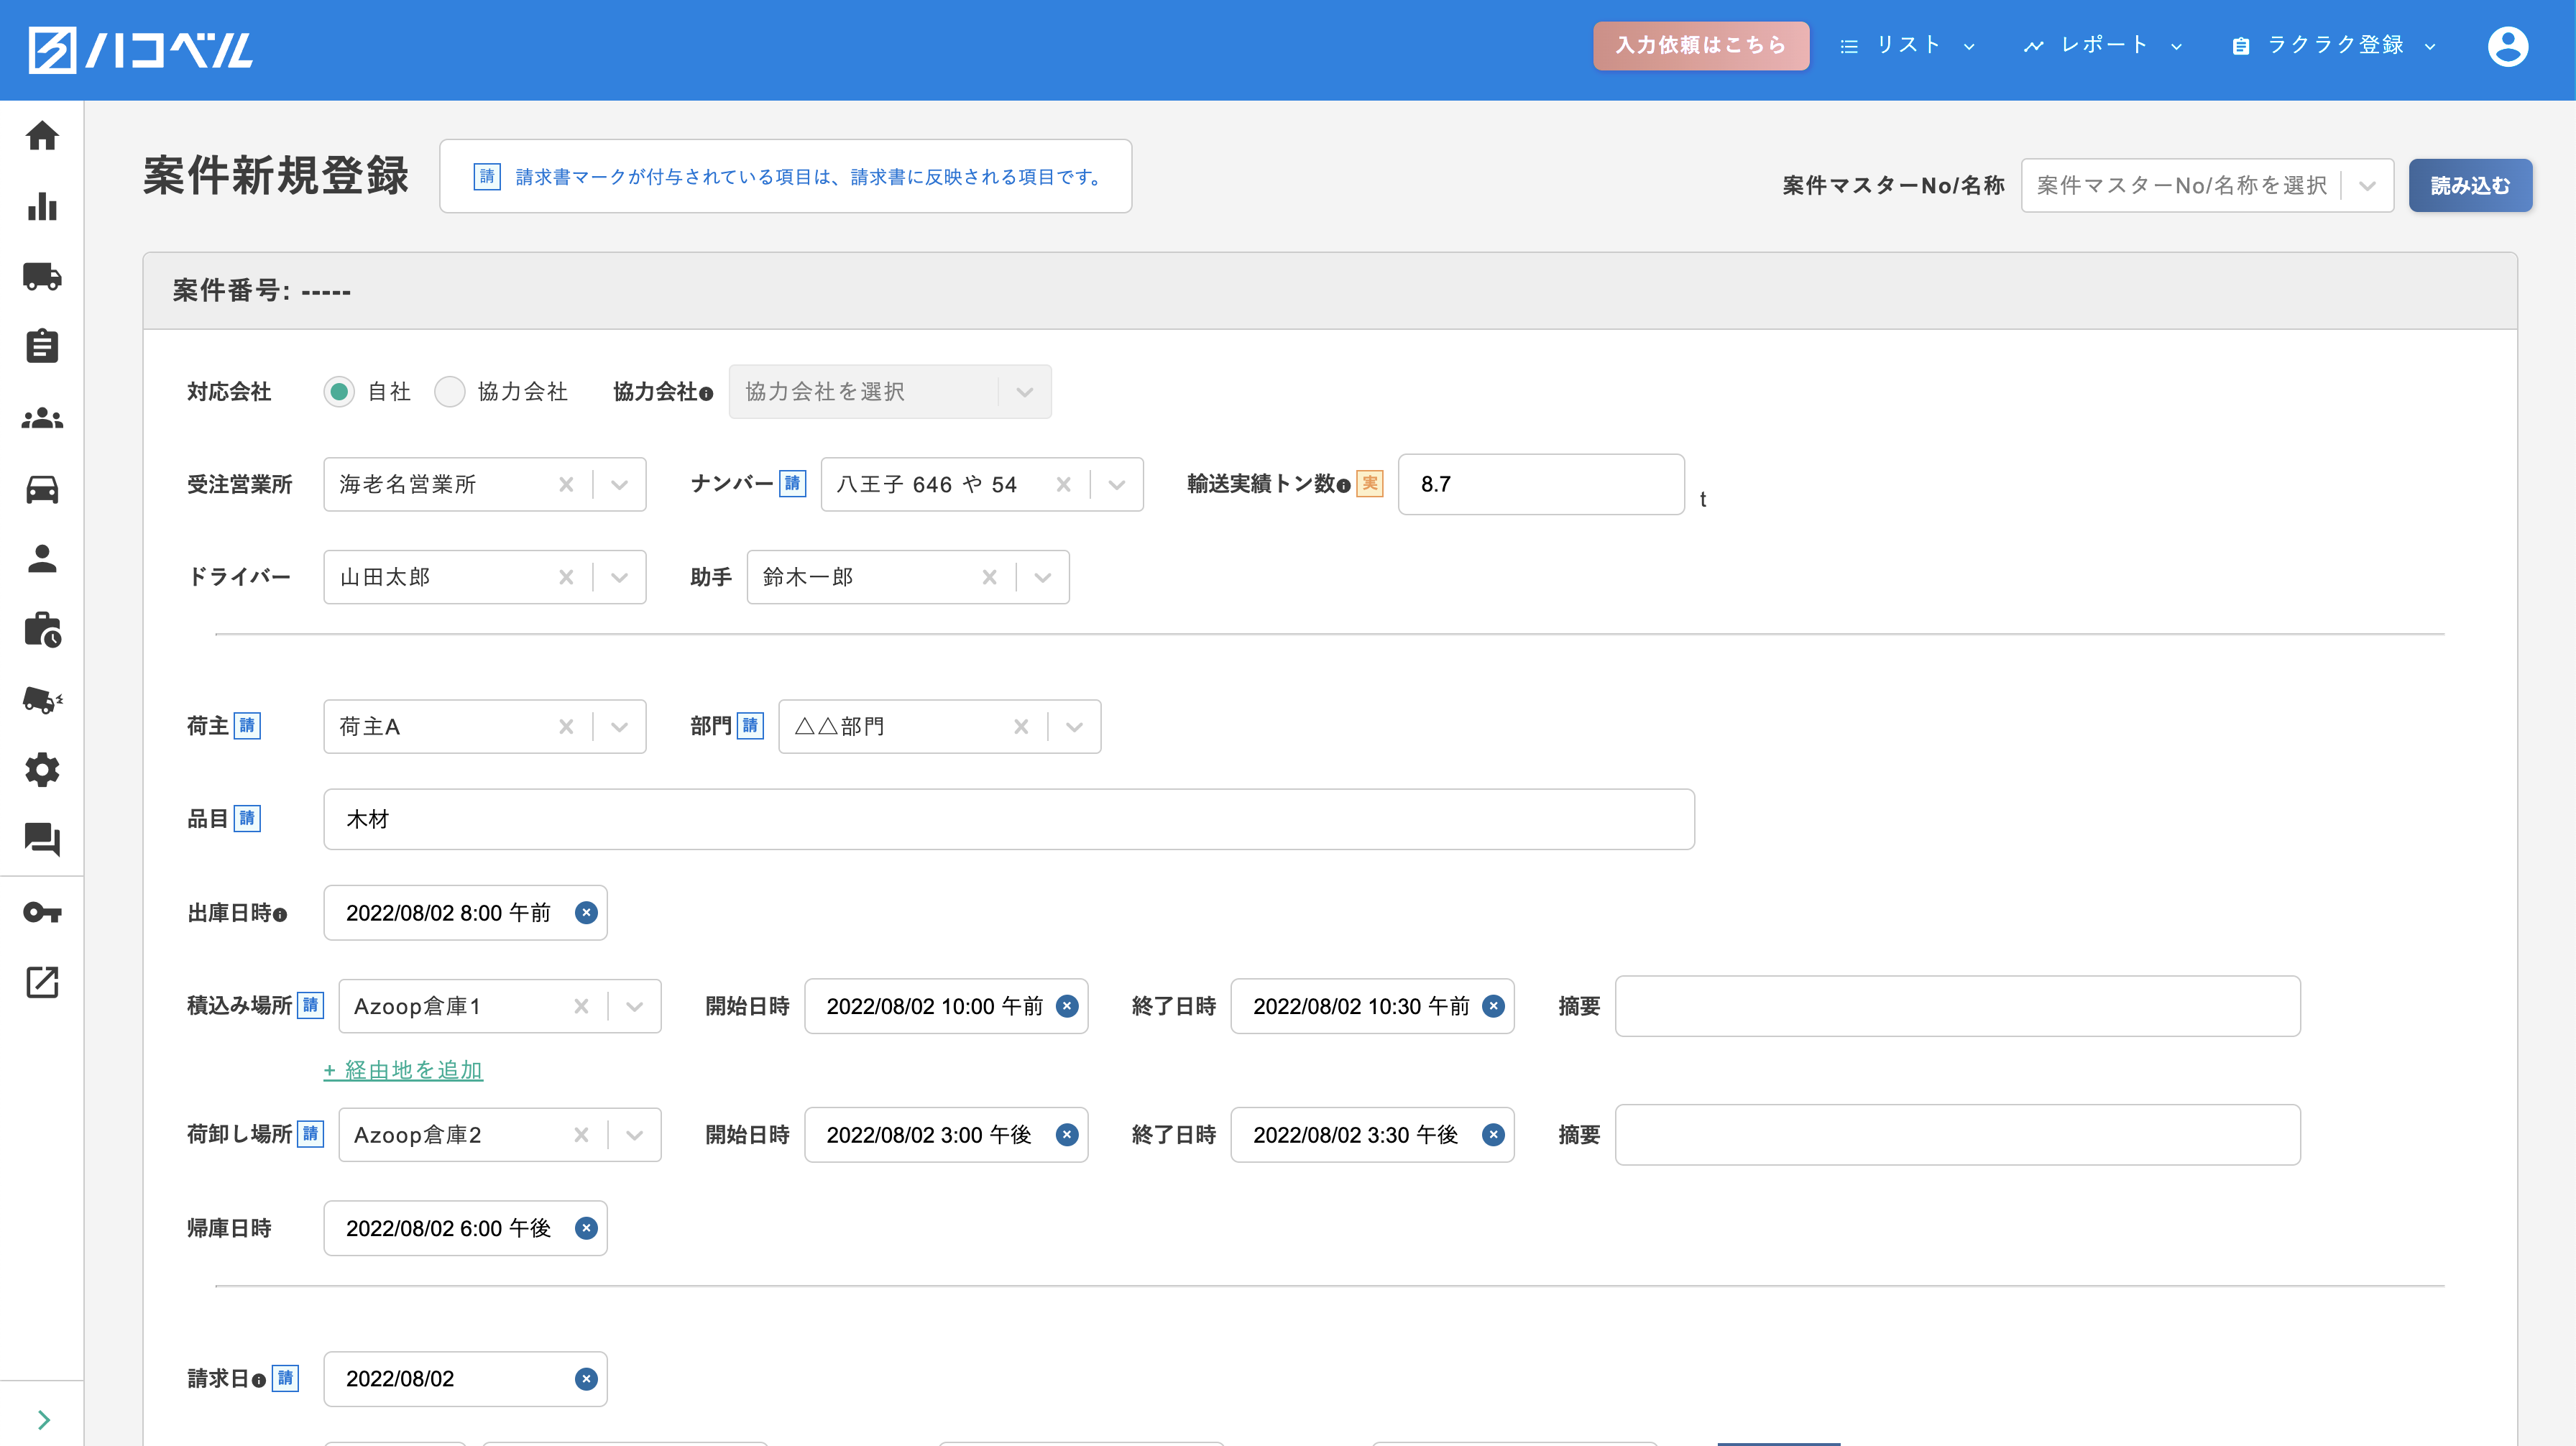Image resolution: width=2576 pixels, height=1446 pixels.
Task: Open the リスト menu in header
Action: click(x=1908, y=45)
